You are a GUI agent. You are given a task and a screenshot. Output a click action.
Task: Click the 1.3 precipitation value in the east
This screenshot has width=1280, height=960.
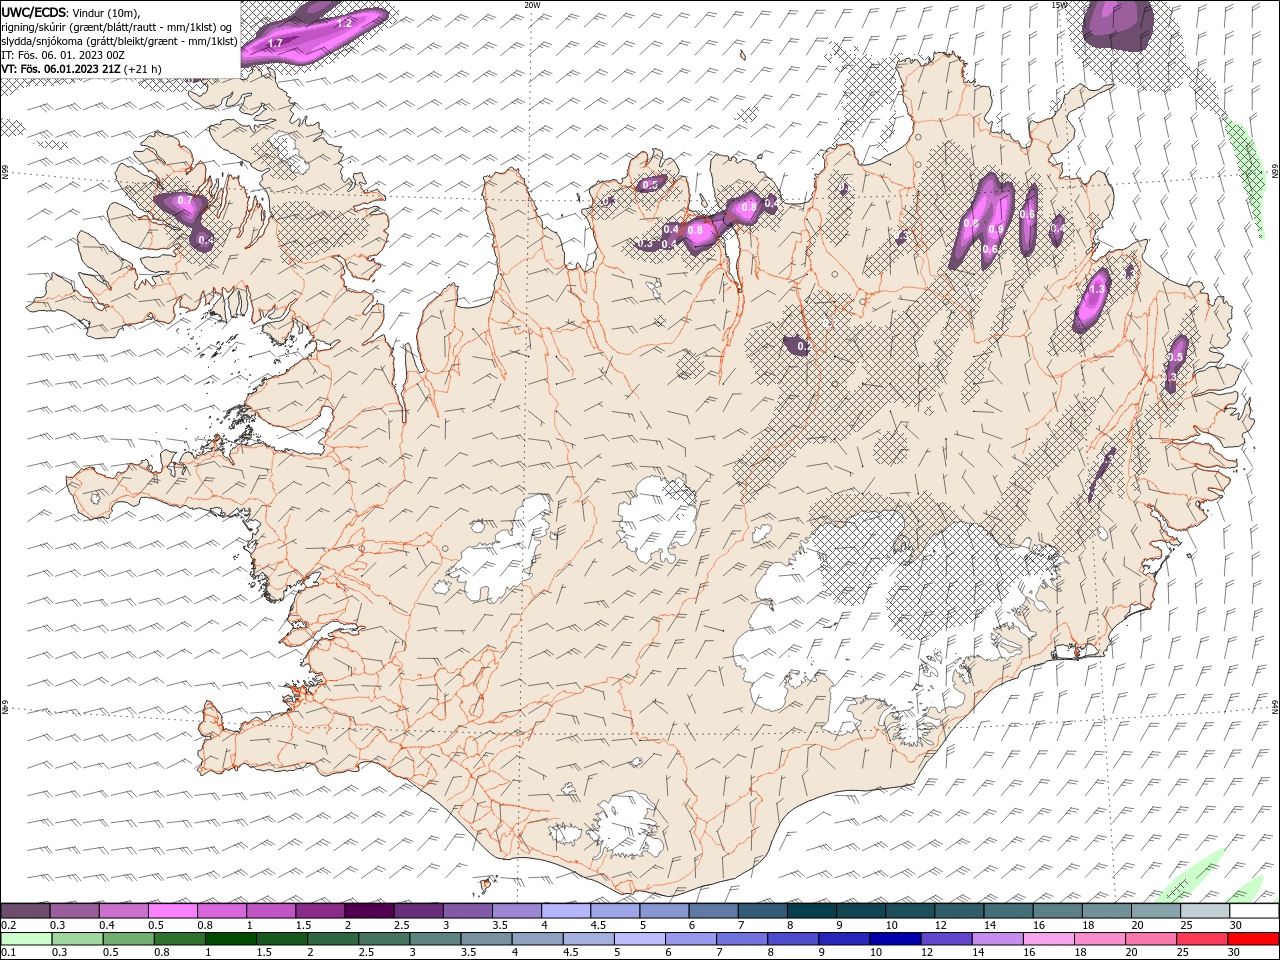click(x=1096, y=289)
